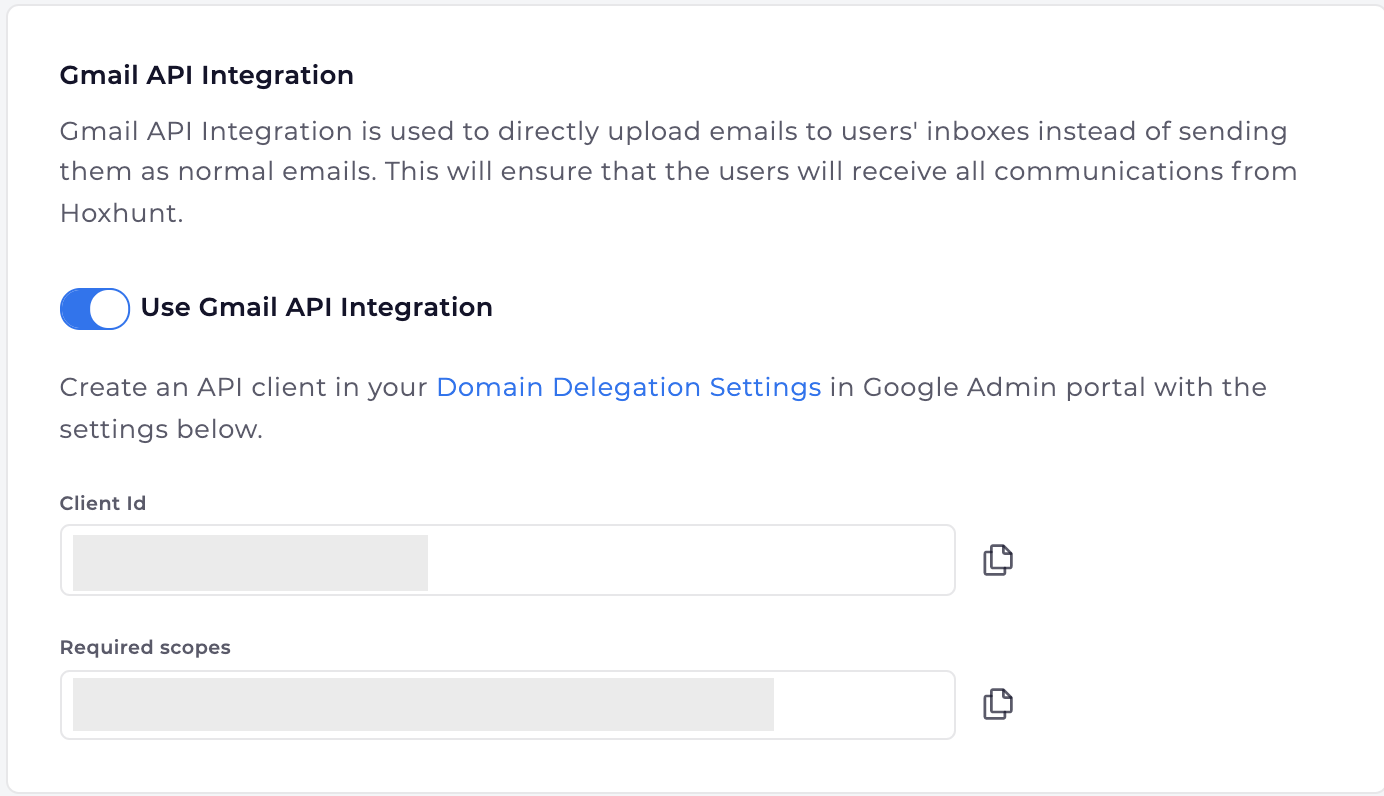Screen dimensions: 1384x796
Task: Open the Domain Delegation Settings link
Action: click(629, 387)
